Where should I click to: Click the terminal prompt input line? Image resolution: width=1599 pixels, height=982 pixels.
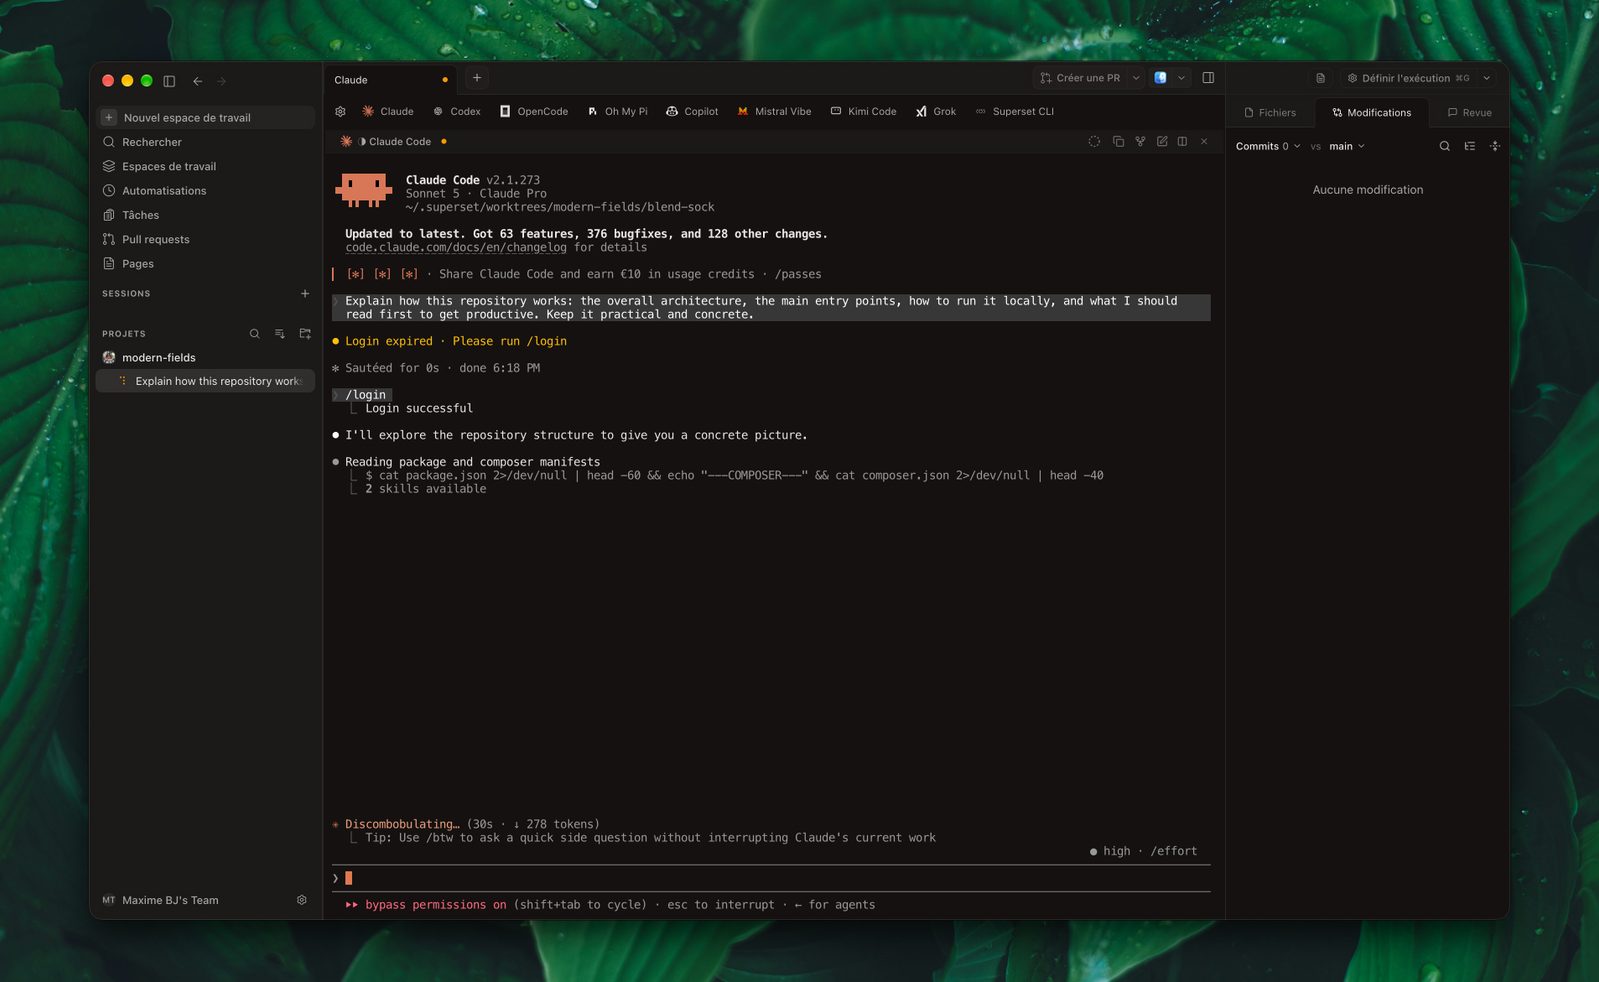[x=770, y=878]
